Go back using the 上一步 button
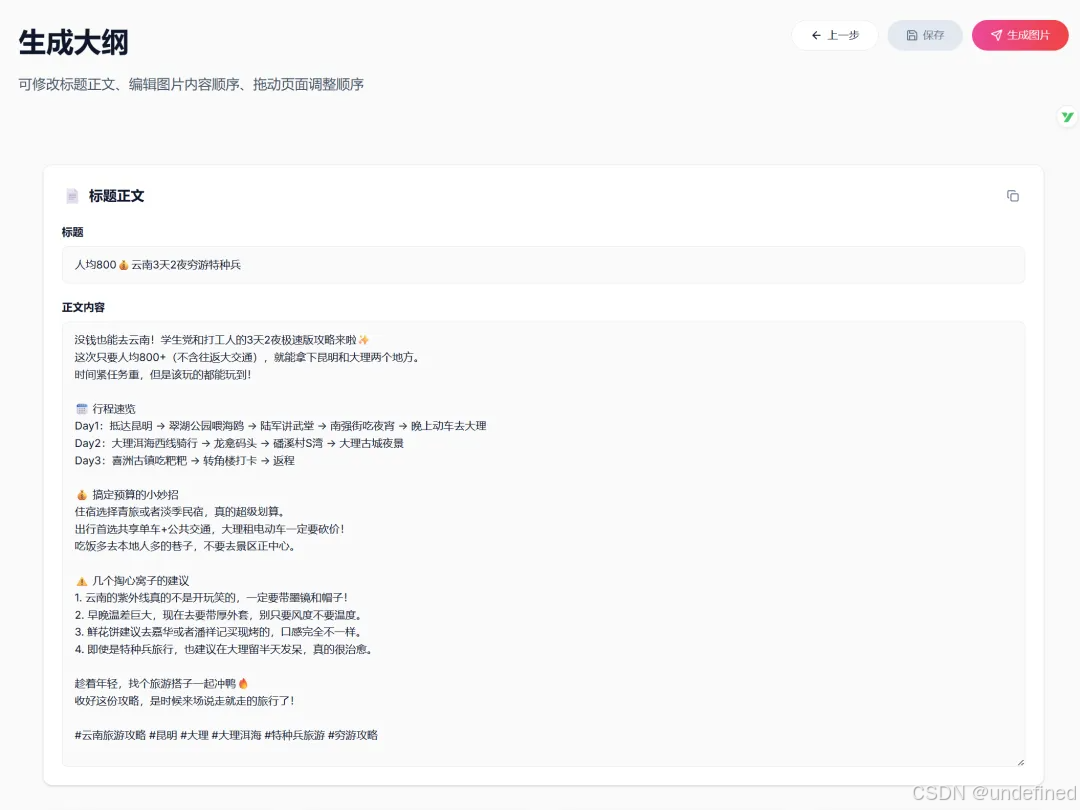 pos(835,35)
